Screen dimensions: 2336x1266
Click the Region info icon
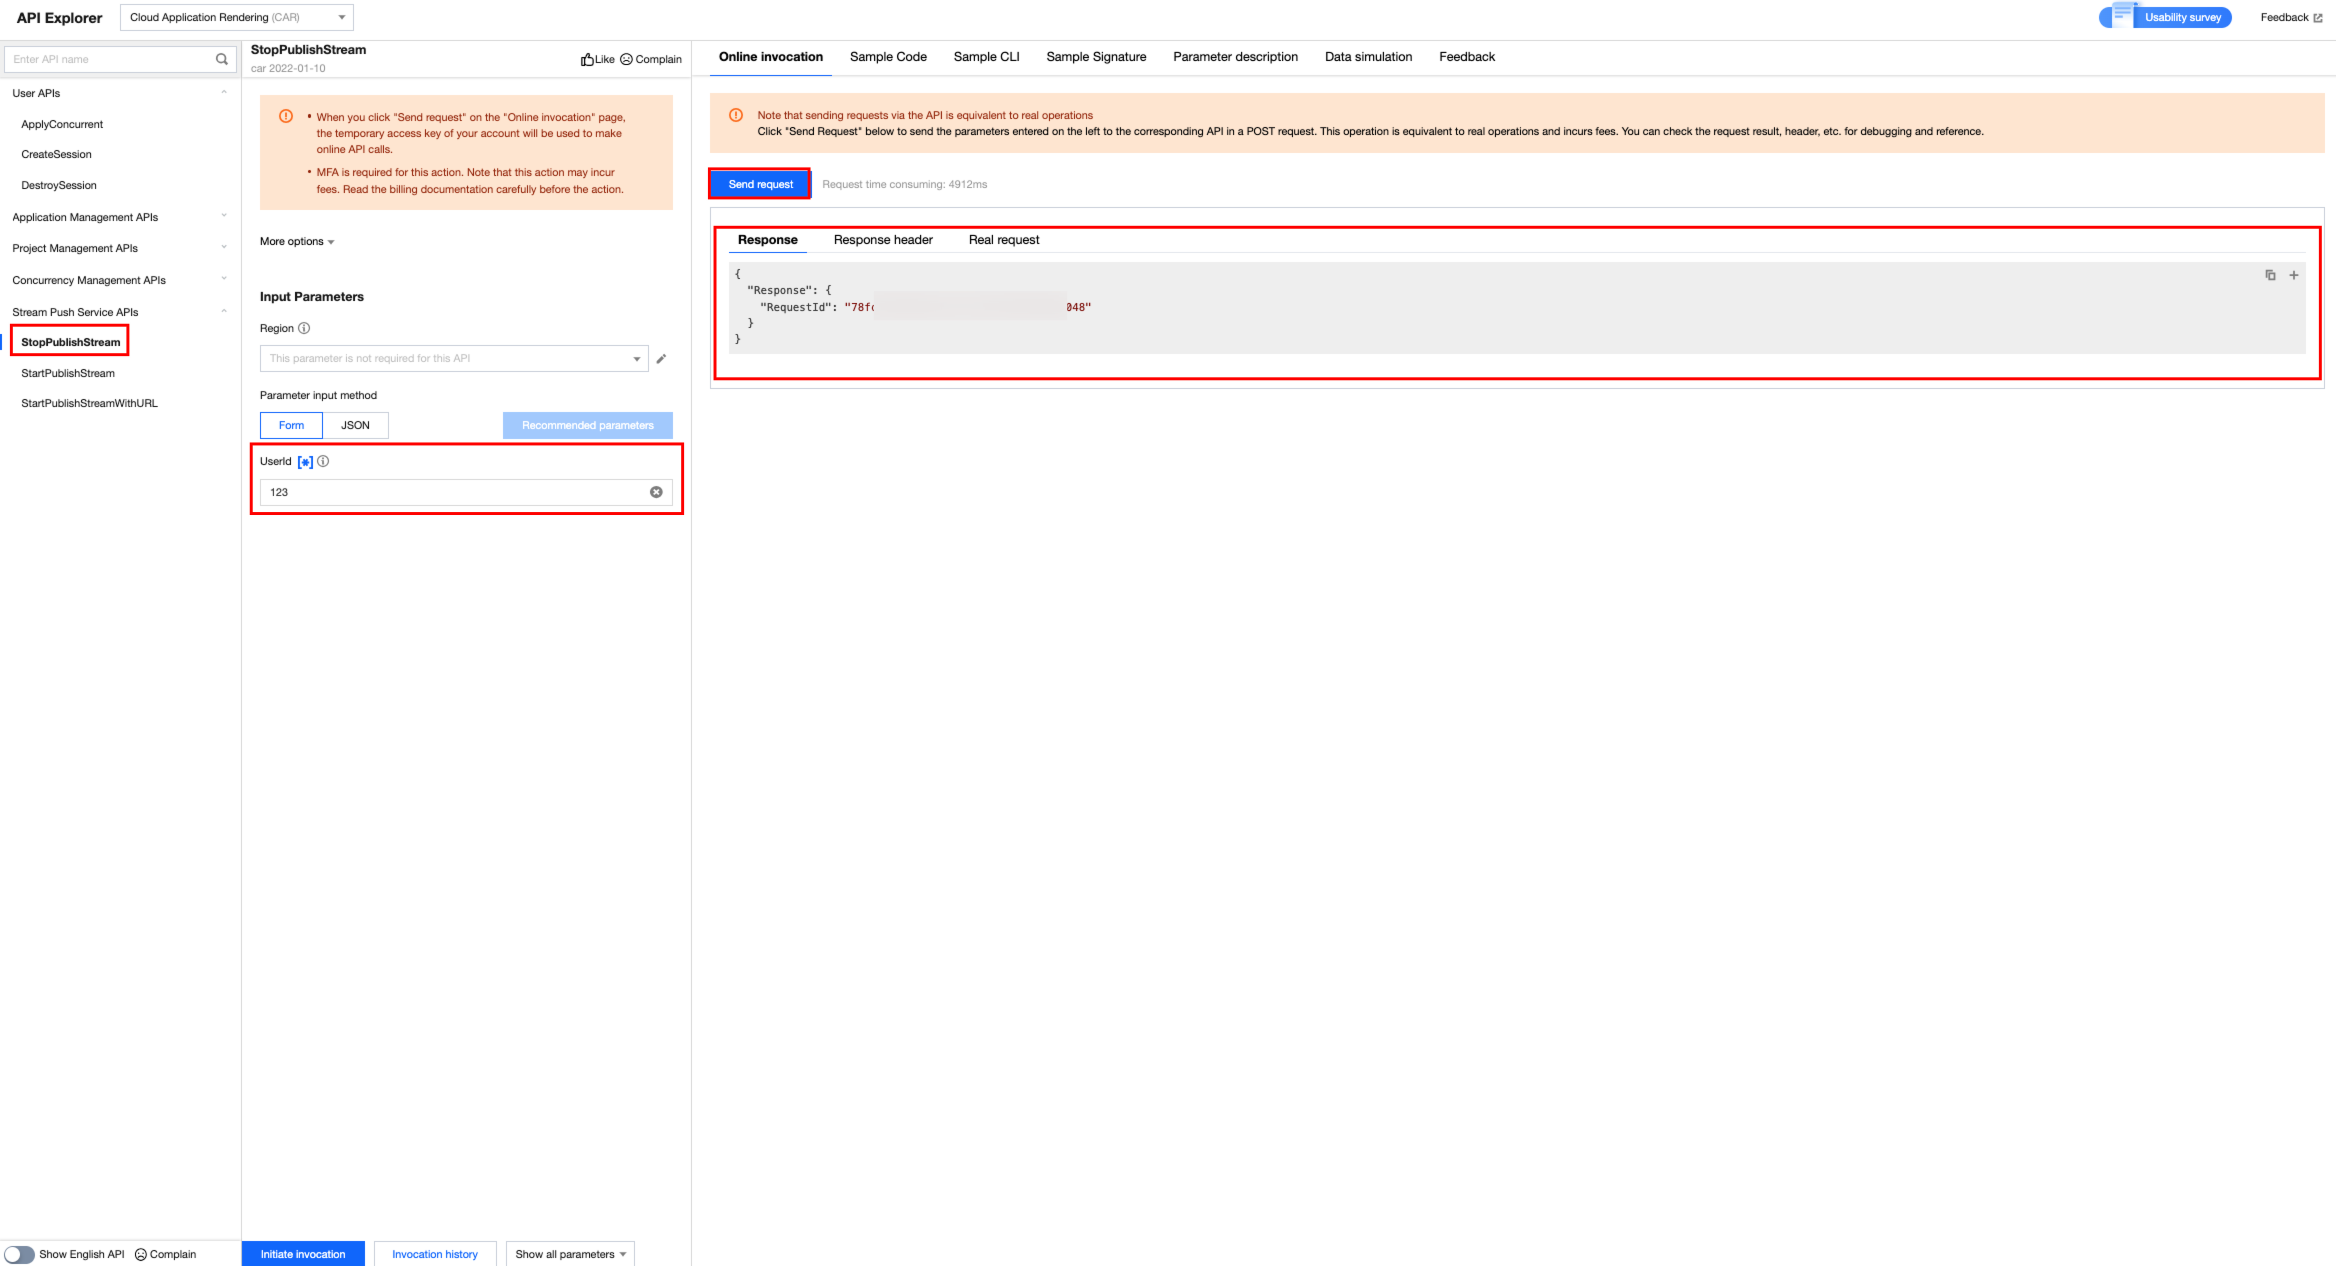[304, 328]
